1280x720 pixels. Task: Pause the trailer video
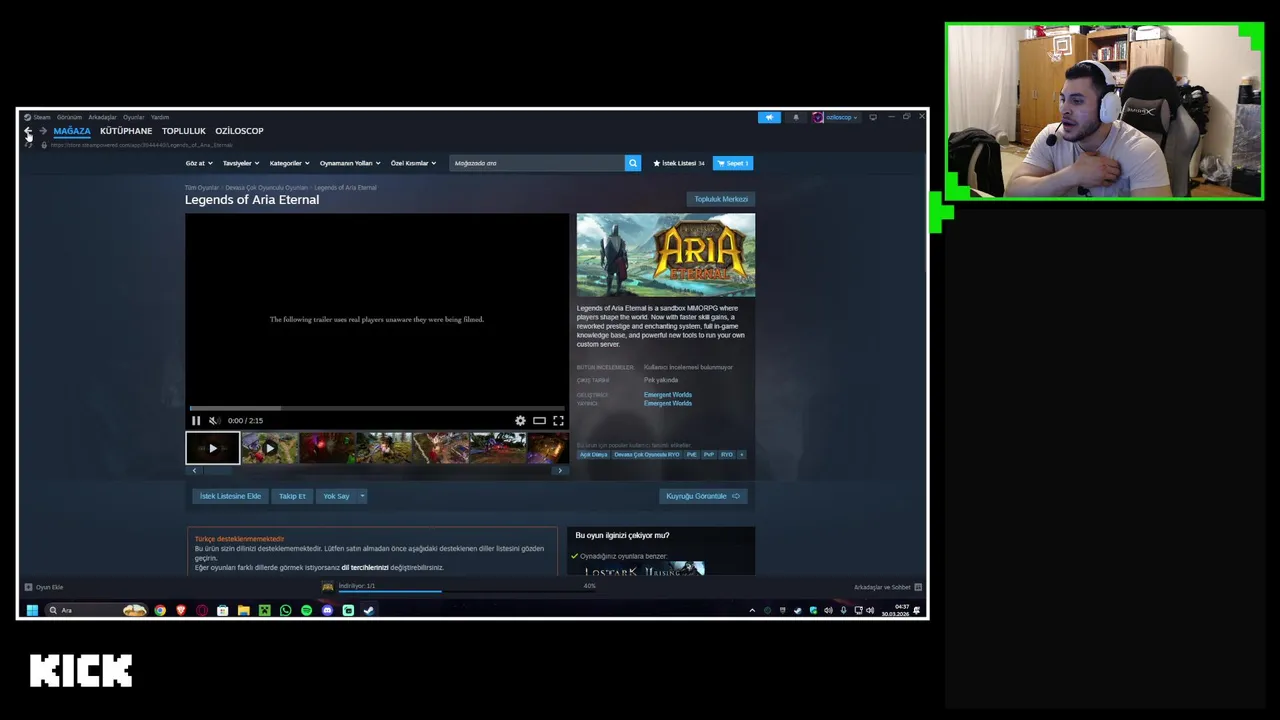(x=196, y=421)
